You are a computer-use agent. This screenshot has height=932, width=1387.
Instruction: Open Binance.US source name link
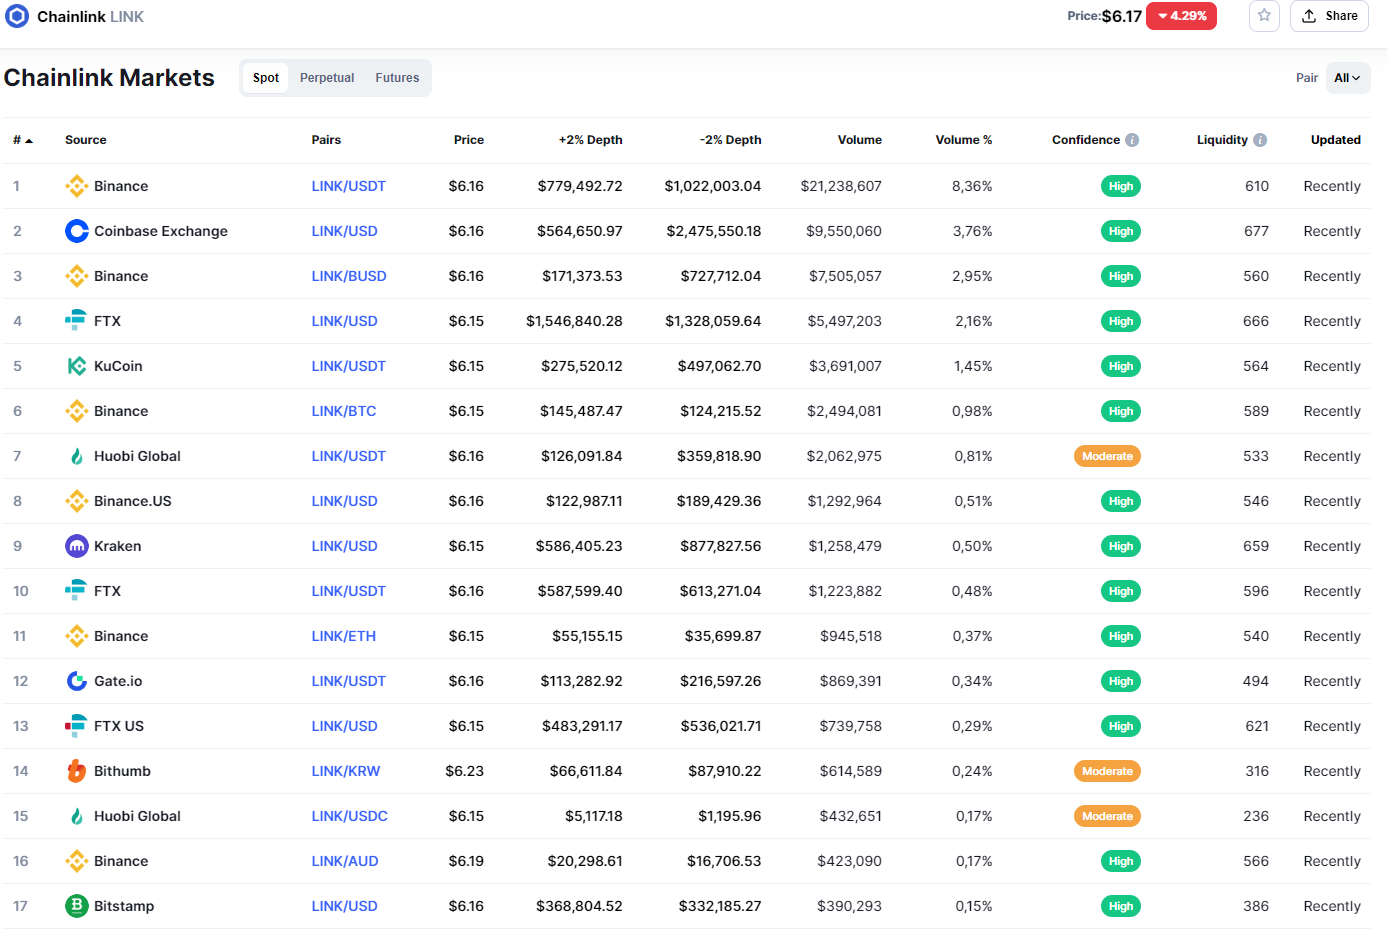click(x=133, y=501)
